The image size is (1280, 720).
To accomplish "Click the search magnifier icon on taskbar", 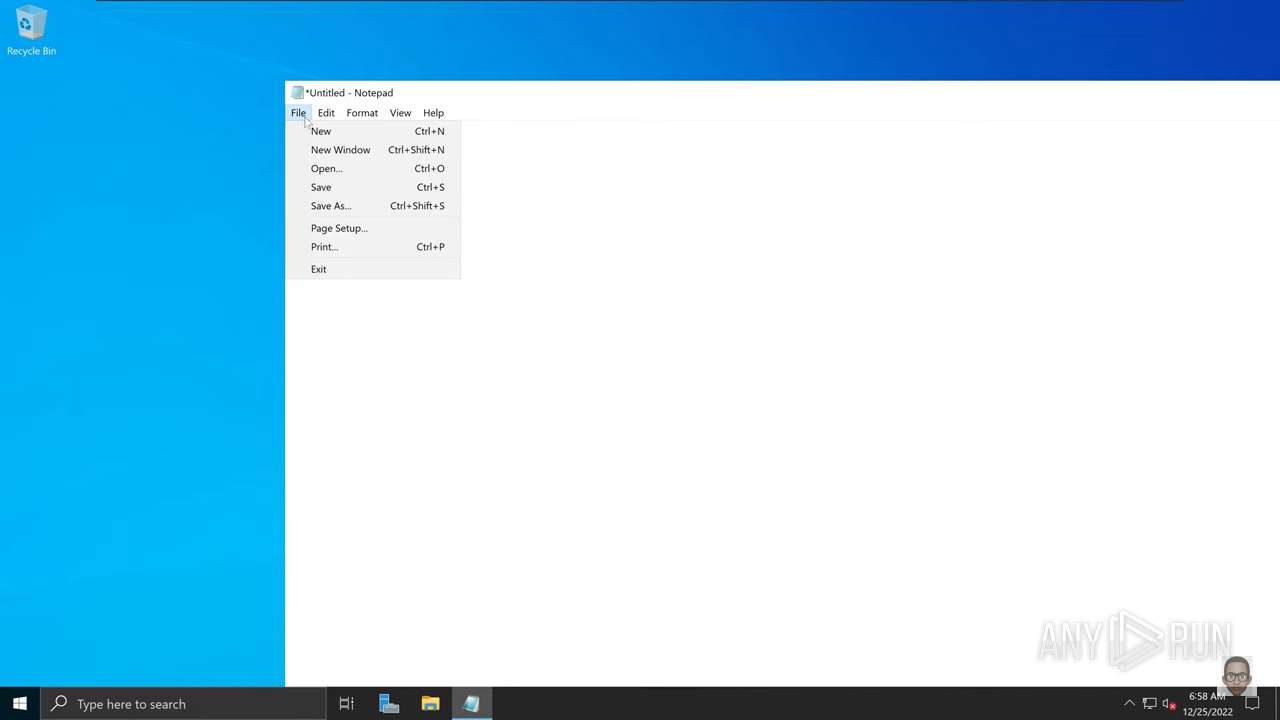I will click(x=59, y=704).
